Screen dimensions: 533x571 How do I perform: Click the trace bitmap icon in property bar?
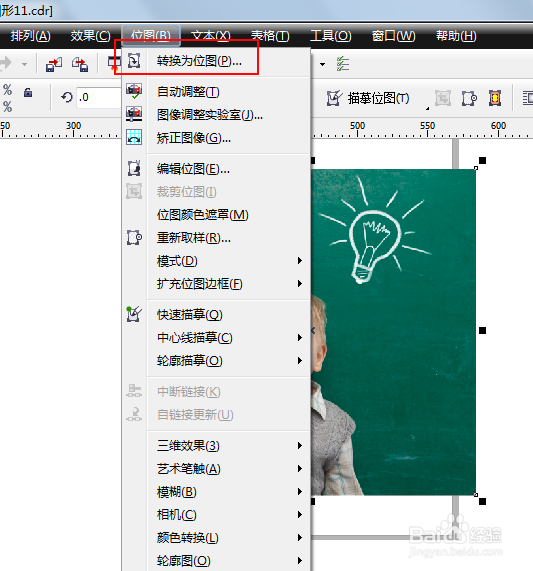point(334,98)
